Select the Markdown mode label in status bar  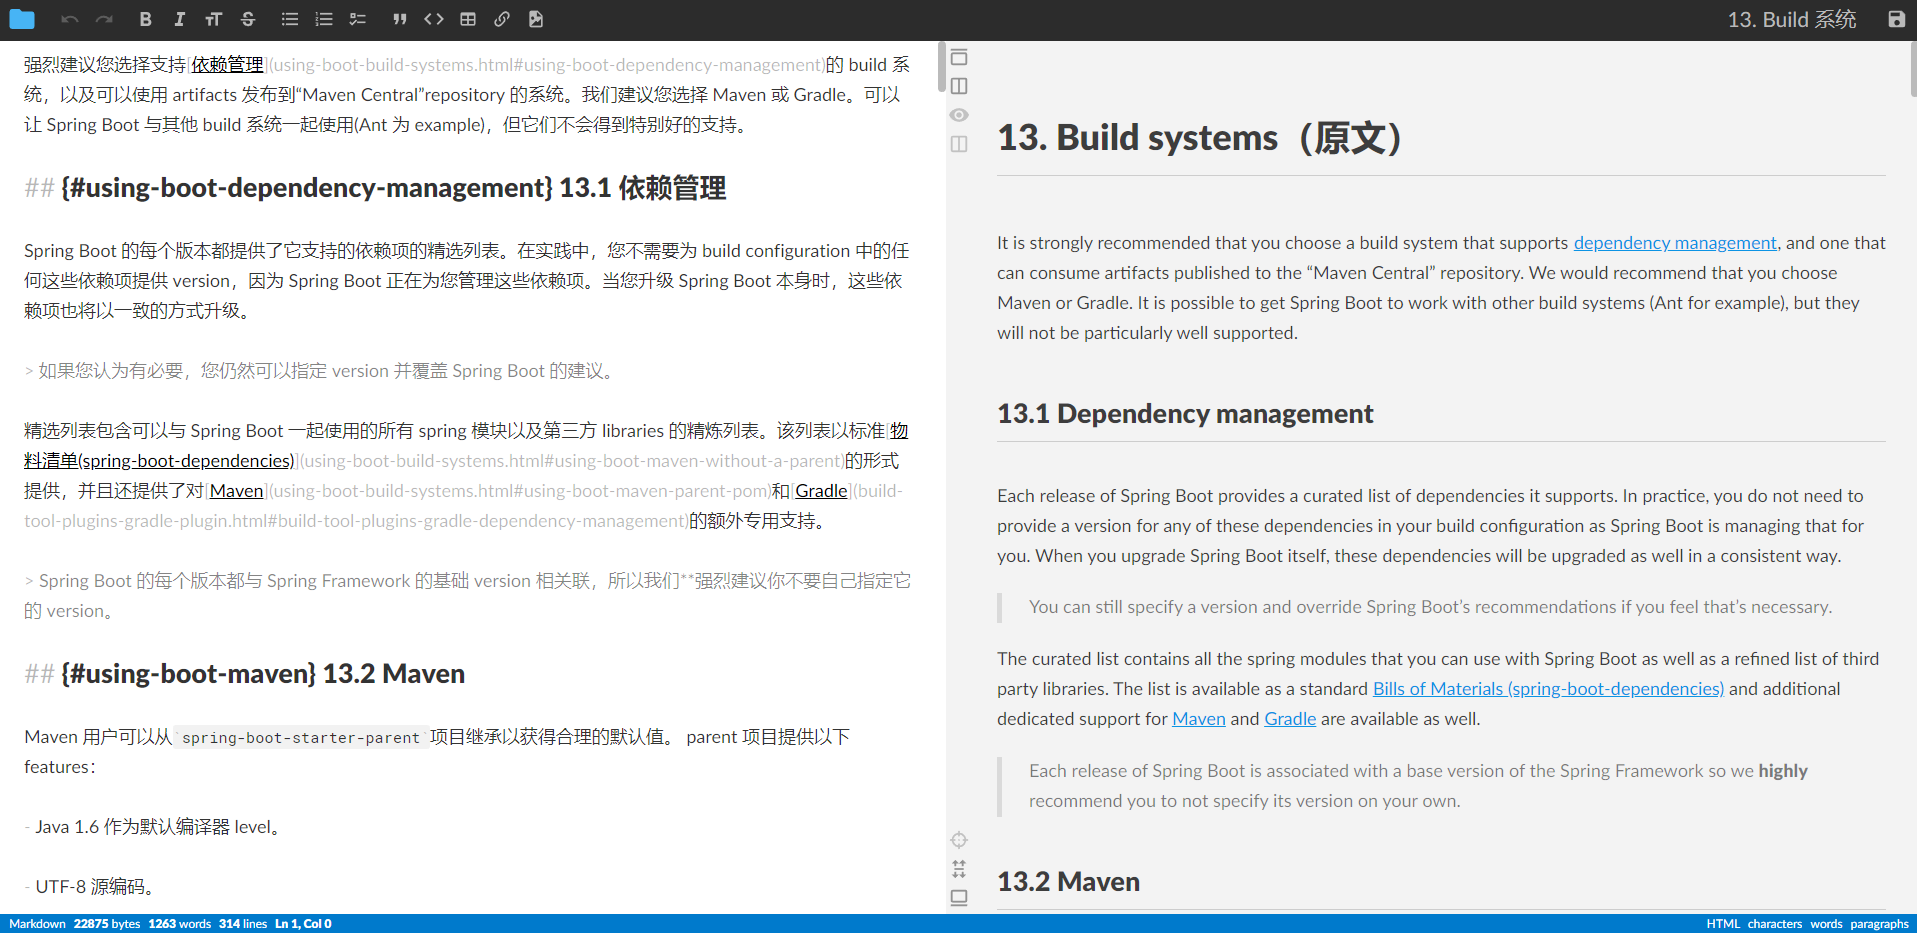pos(36,923)
